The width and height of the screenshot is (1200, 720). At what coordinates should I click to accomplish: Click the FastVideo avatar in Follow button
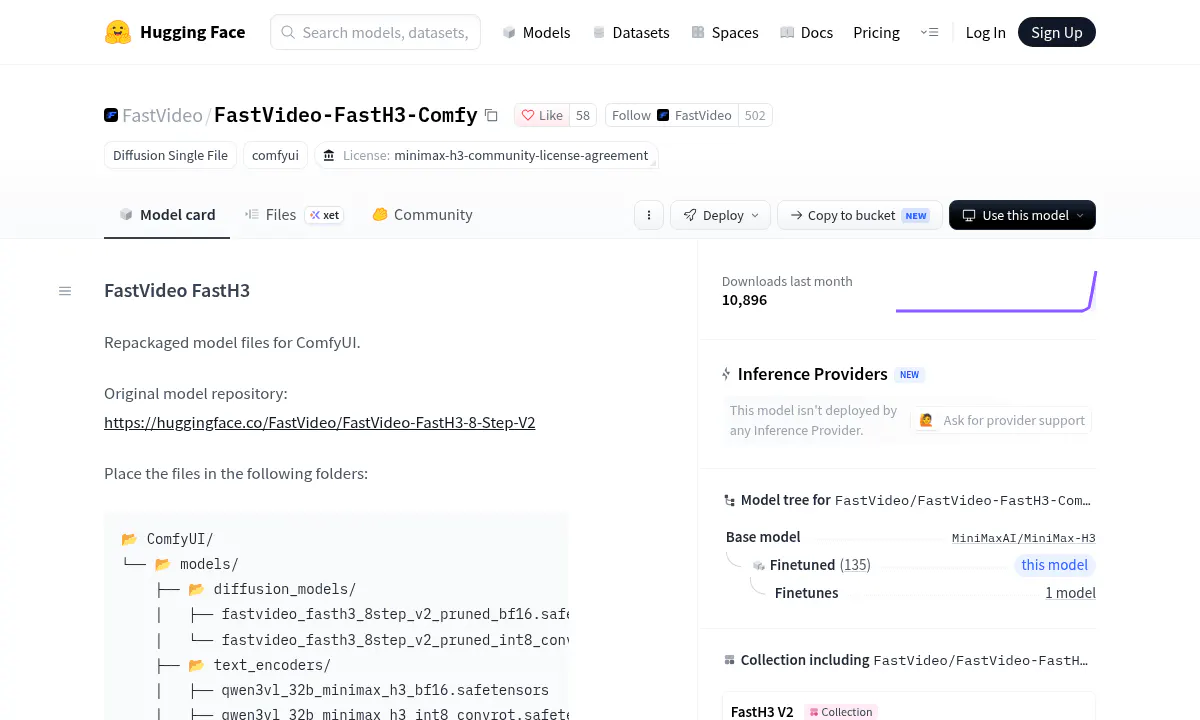click(x=663, y=115)
